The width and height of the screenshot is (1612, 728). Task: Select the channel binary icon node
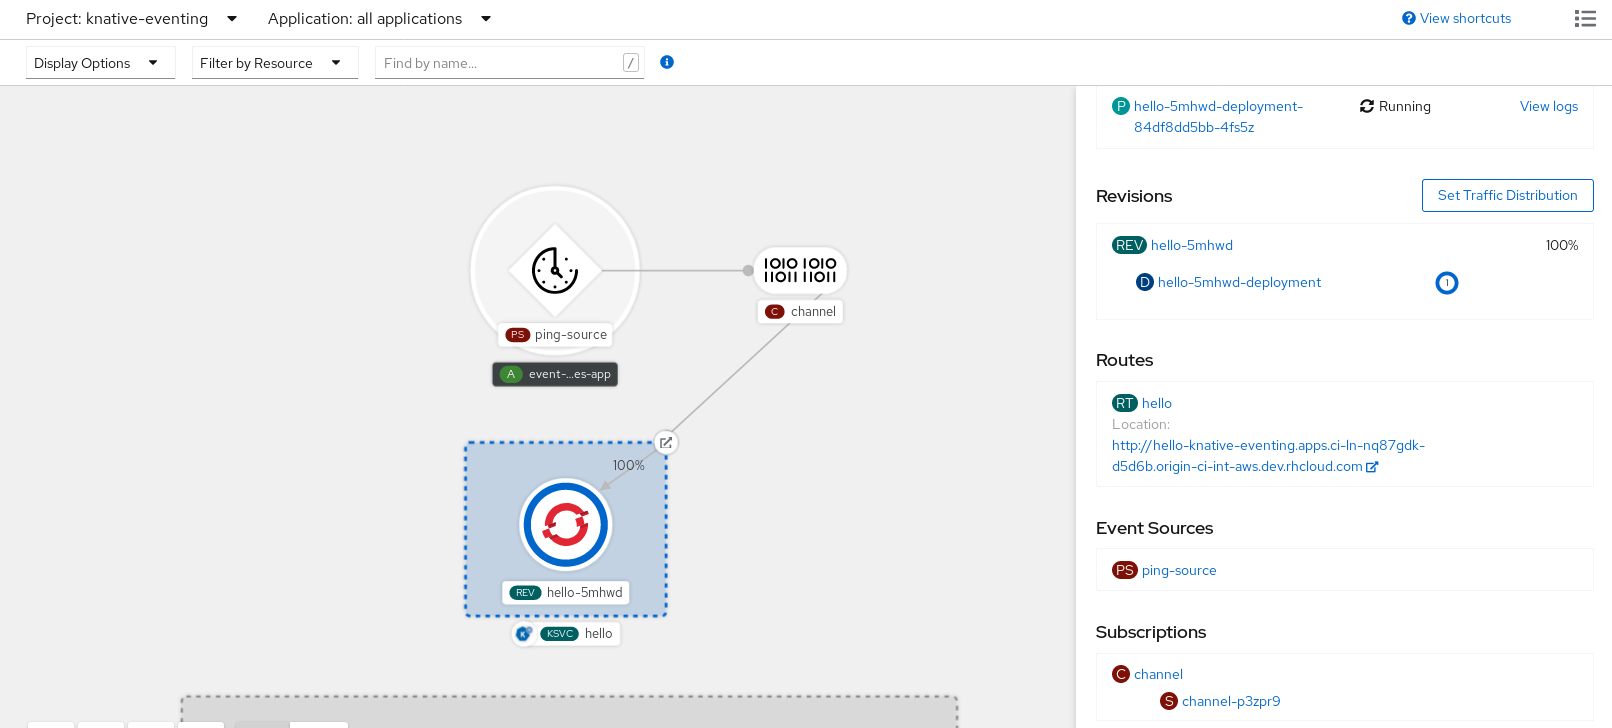[x=800, y=270]
